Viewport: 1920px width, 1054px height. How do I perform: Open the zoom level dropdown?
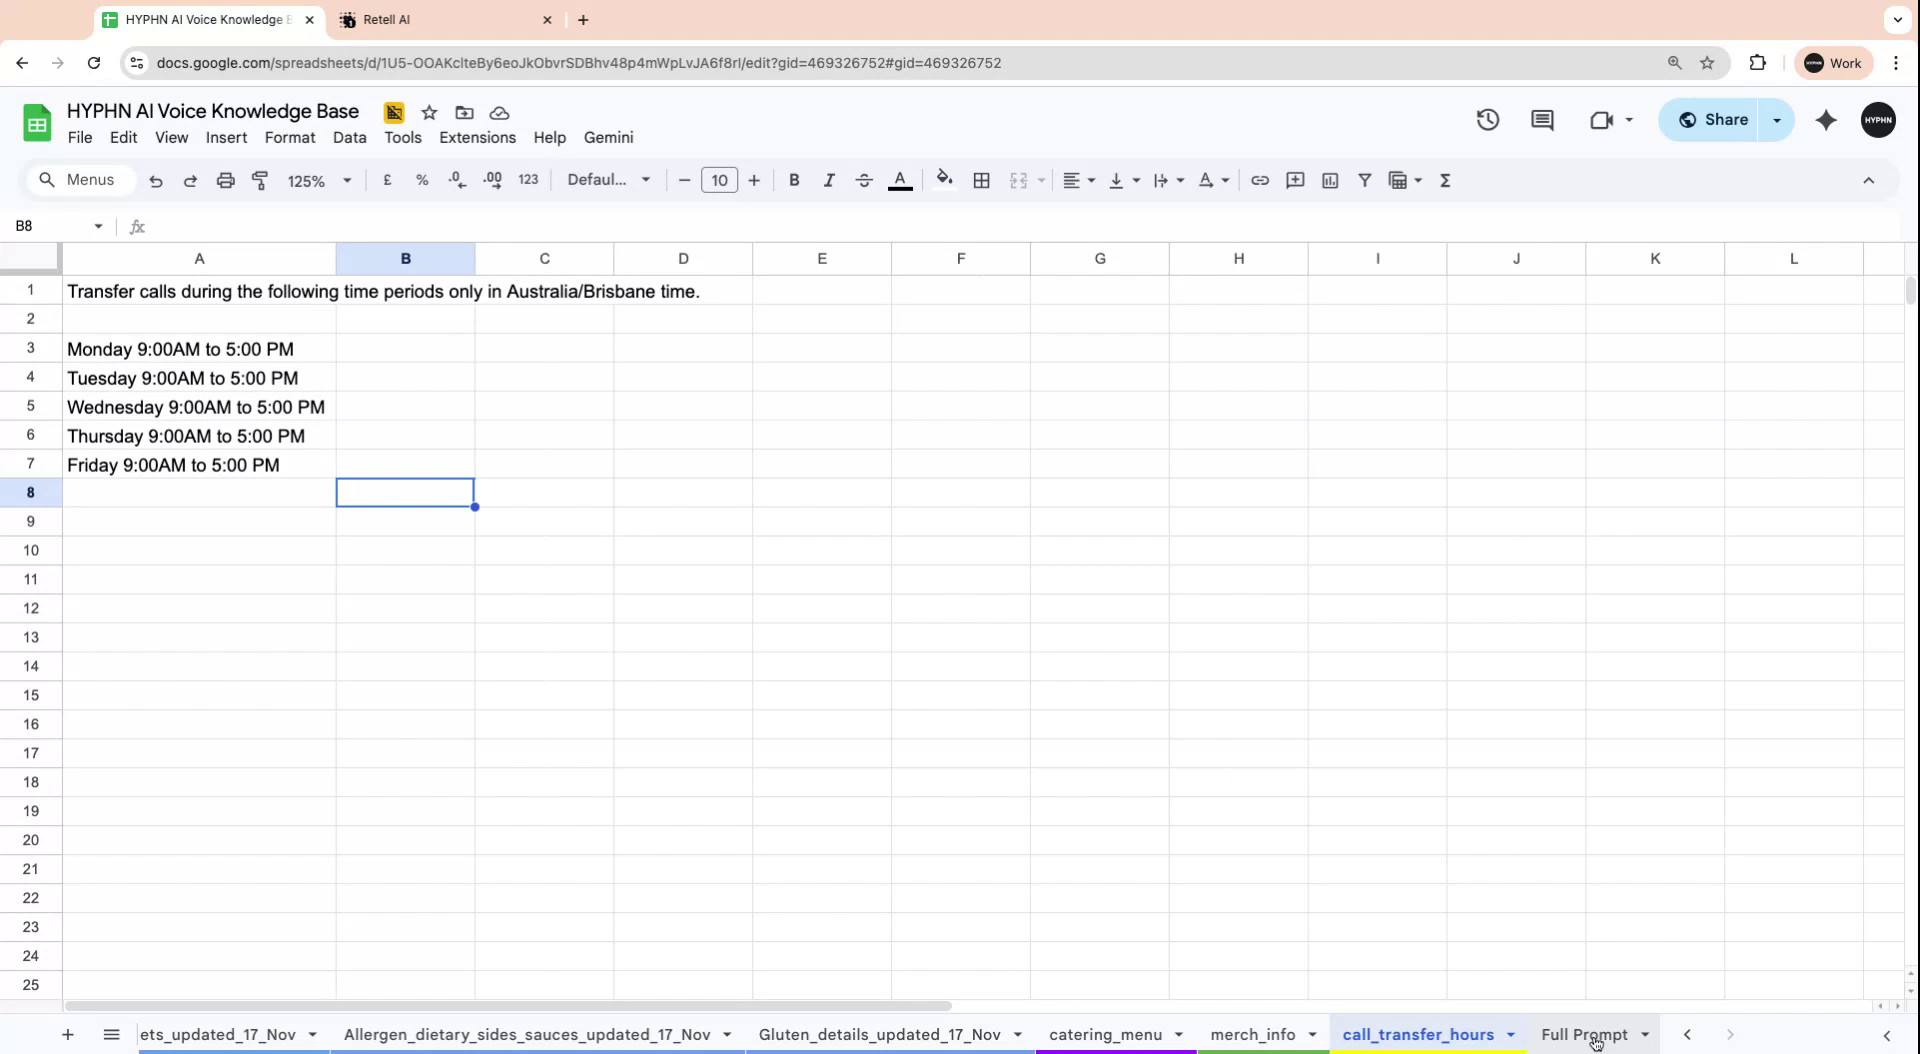pos(317,180)
